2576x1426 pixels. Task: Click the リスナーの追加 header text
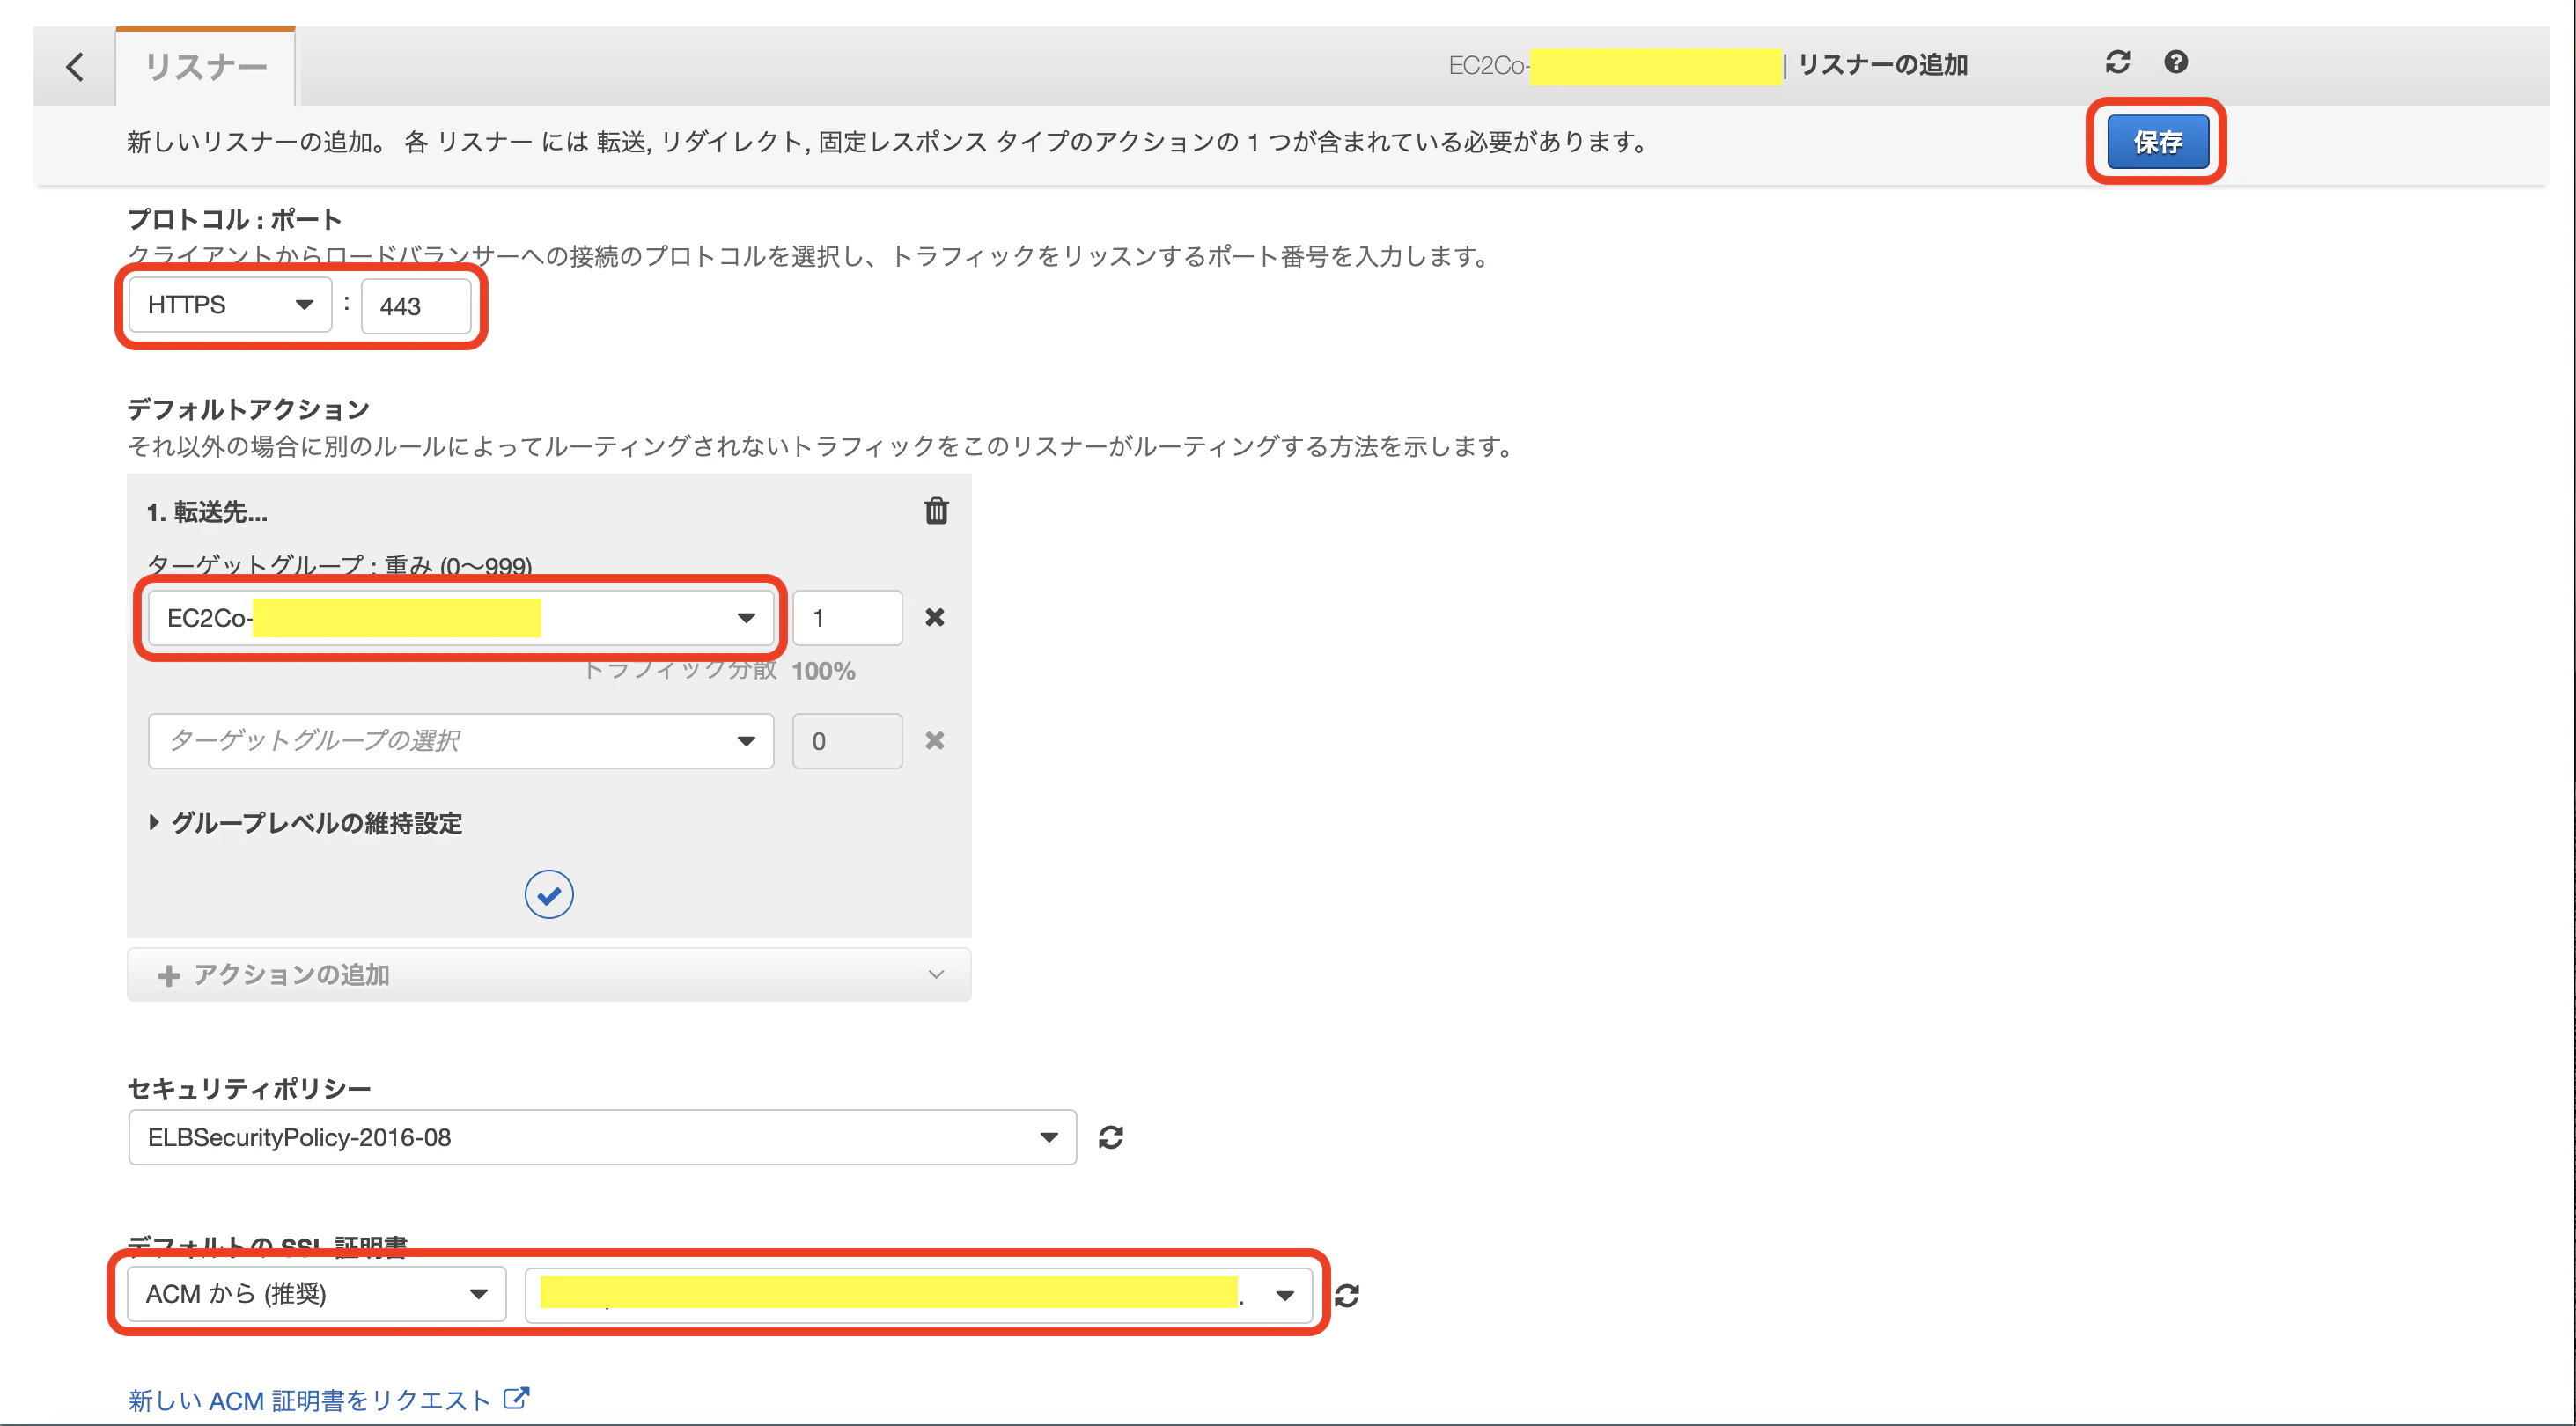(x=1882, y=65)
